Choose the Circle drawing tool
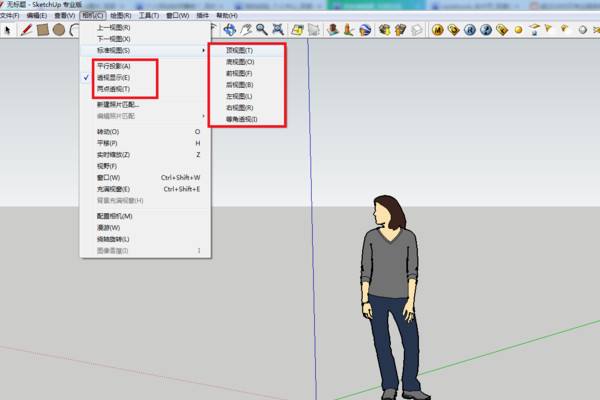 [59, 30]
